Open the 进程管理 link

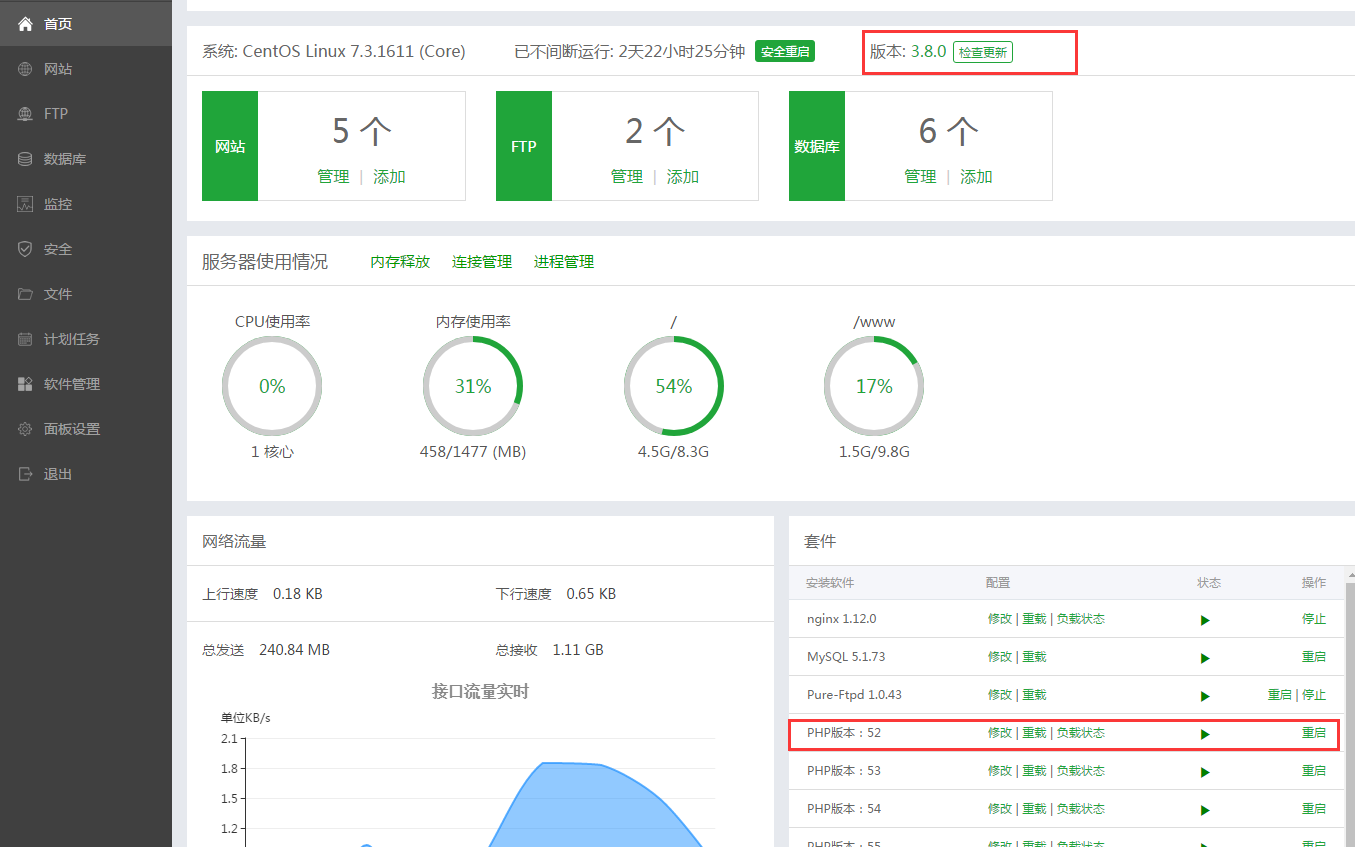click(564, 262)
